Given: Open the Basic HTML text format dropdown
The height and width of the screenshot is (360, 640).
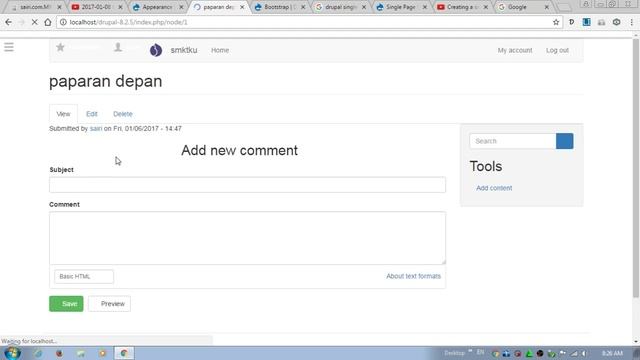Looking at the screenshot, I should pyautogui.click(x=84, y=276).
